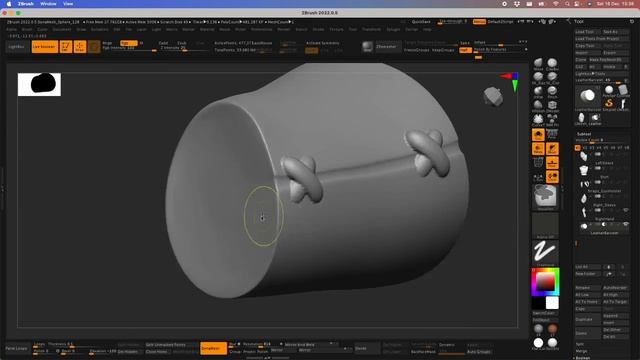Select the Inflat brush icon

(538, 91)
